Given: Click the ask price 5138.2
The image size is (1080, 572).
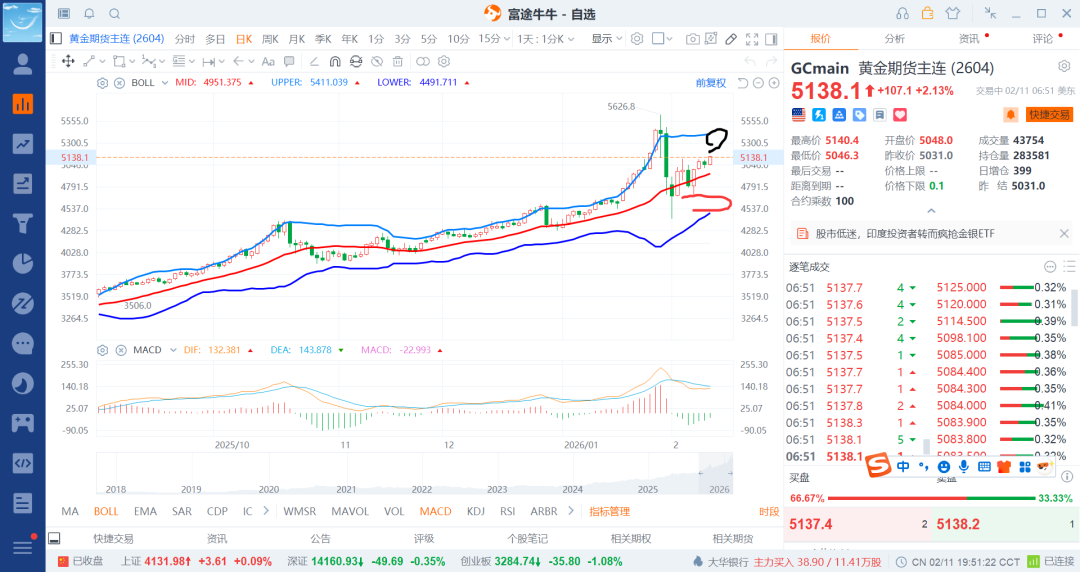Looking at the screenshot, I should tap(957, 524).
